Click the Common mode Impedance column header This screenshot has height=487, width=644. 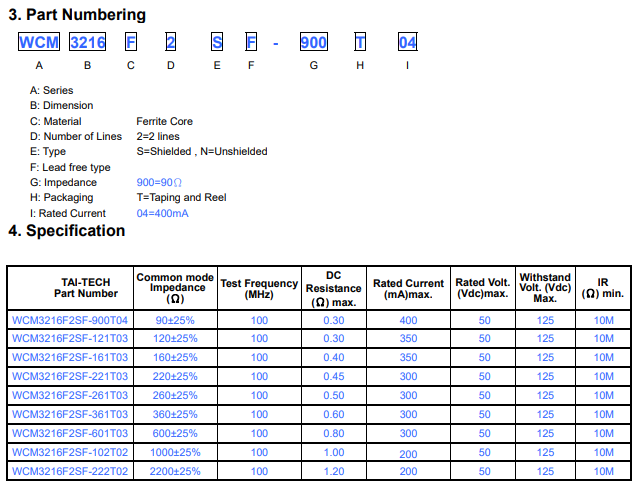pos(175,288)
